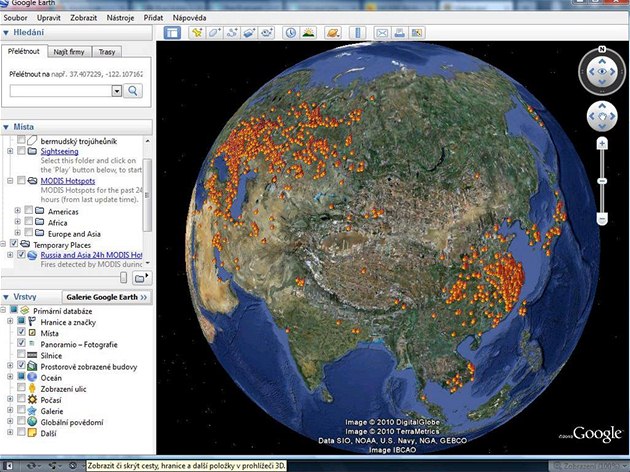Show historical imagery clock icon

(290, 33)
